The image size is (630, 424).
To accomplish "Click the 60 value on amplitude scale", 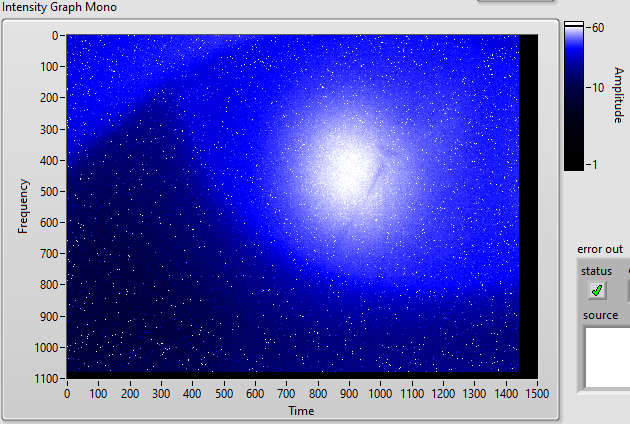I will (598, 28).
